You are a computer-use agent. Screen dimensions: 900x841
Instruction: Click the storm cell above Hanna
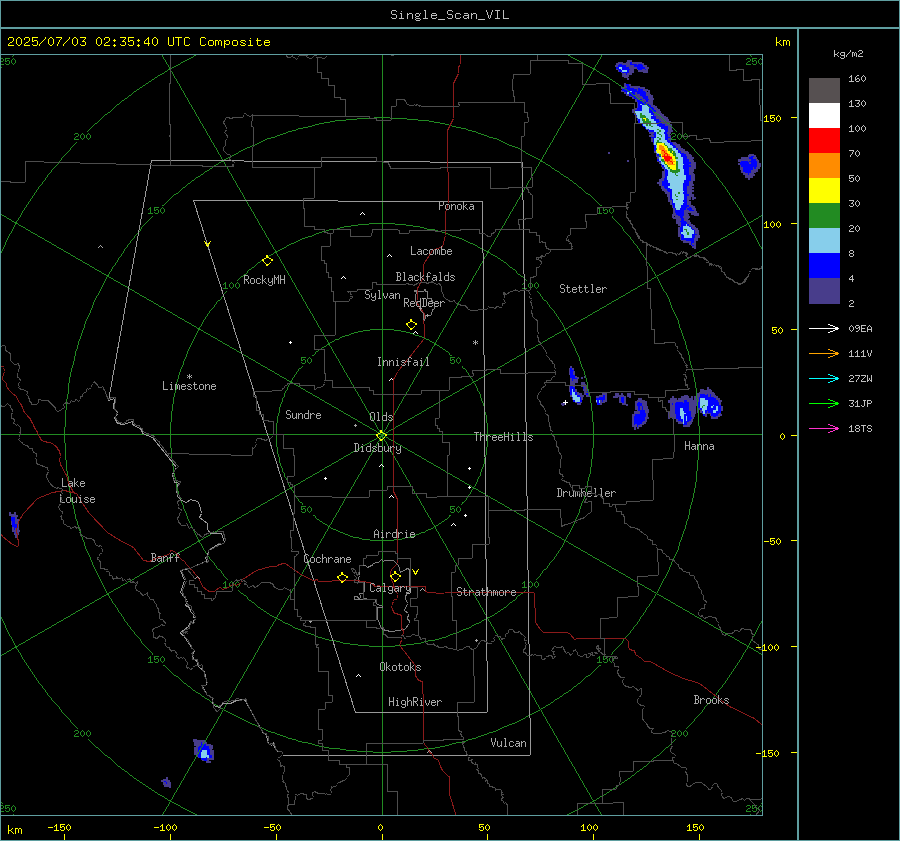pyautogui.click(x=710, y=403)
